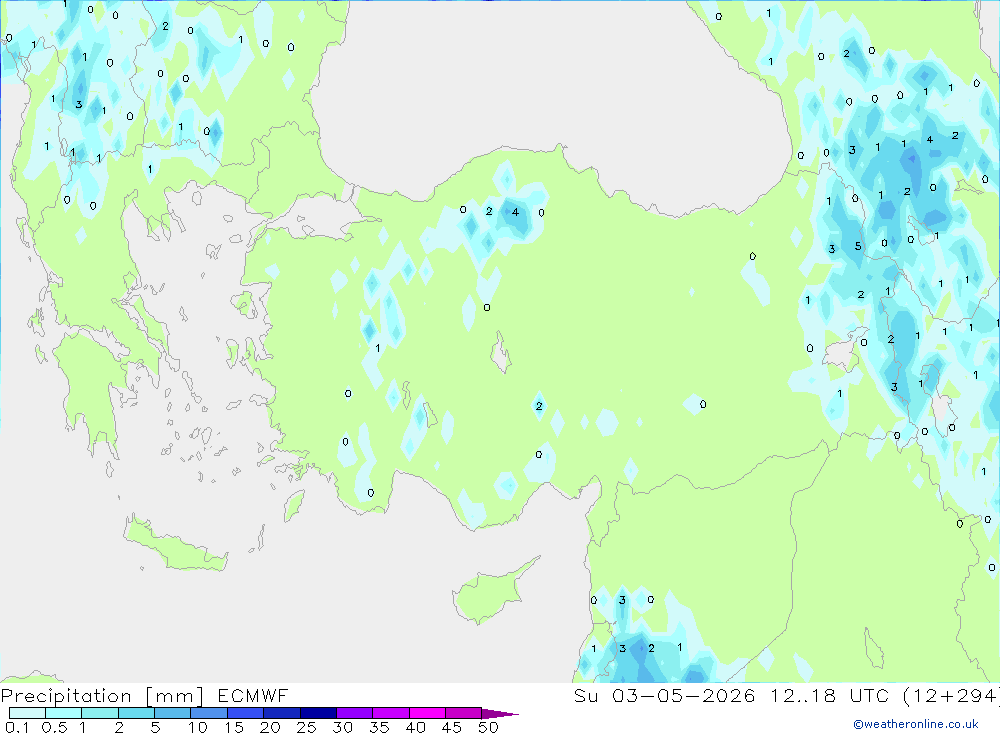
Task: Click the island of Crete on the map
Action: tap(175, 545)
